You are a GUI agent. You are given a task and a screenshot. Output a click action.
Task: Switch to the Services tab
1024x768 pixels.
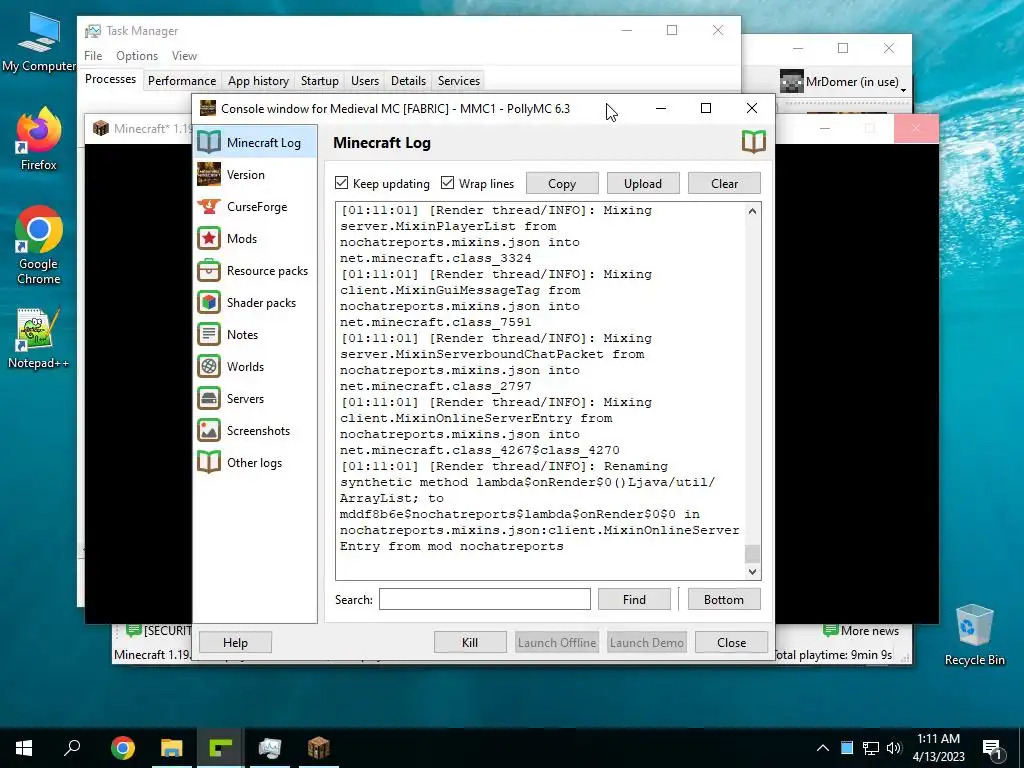[x=458, y=80]
